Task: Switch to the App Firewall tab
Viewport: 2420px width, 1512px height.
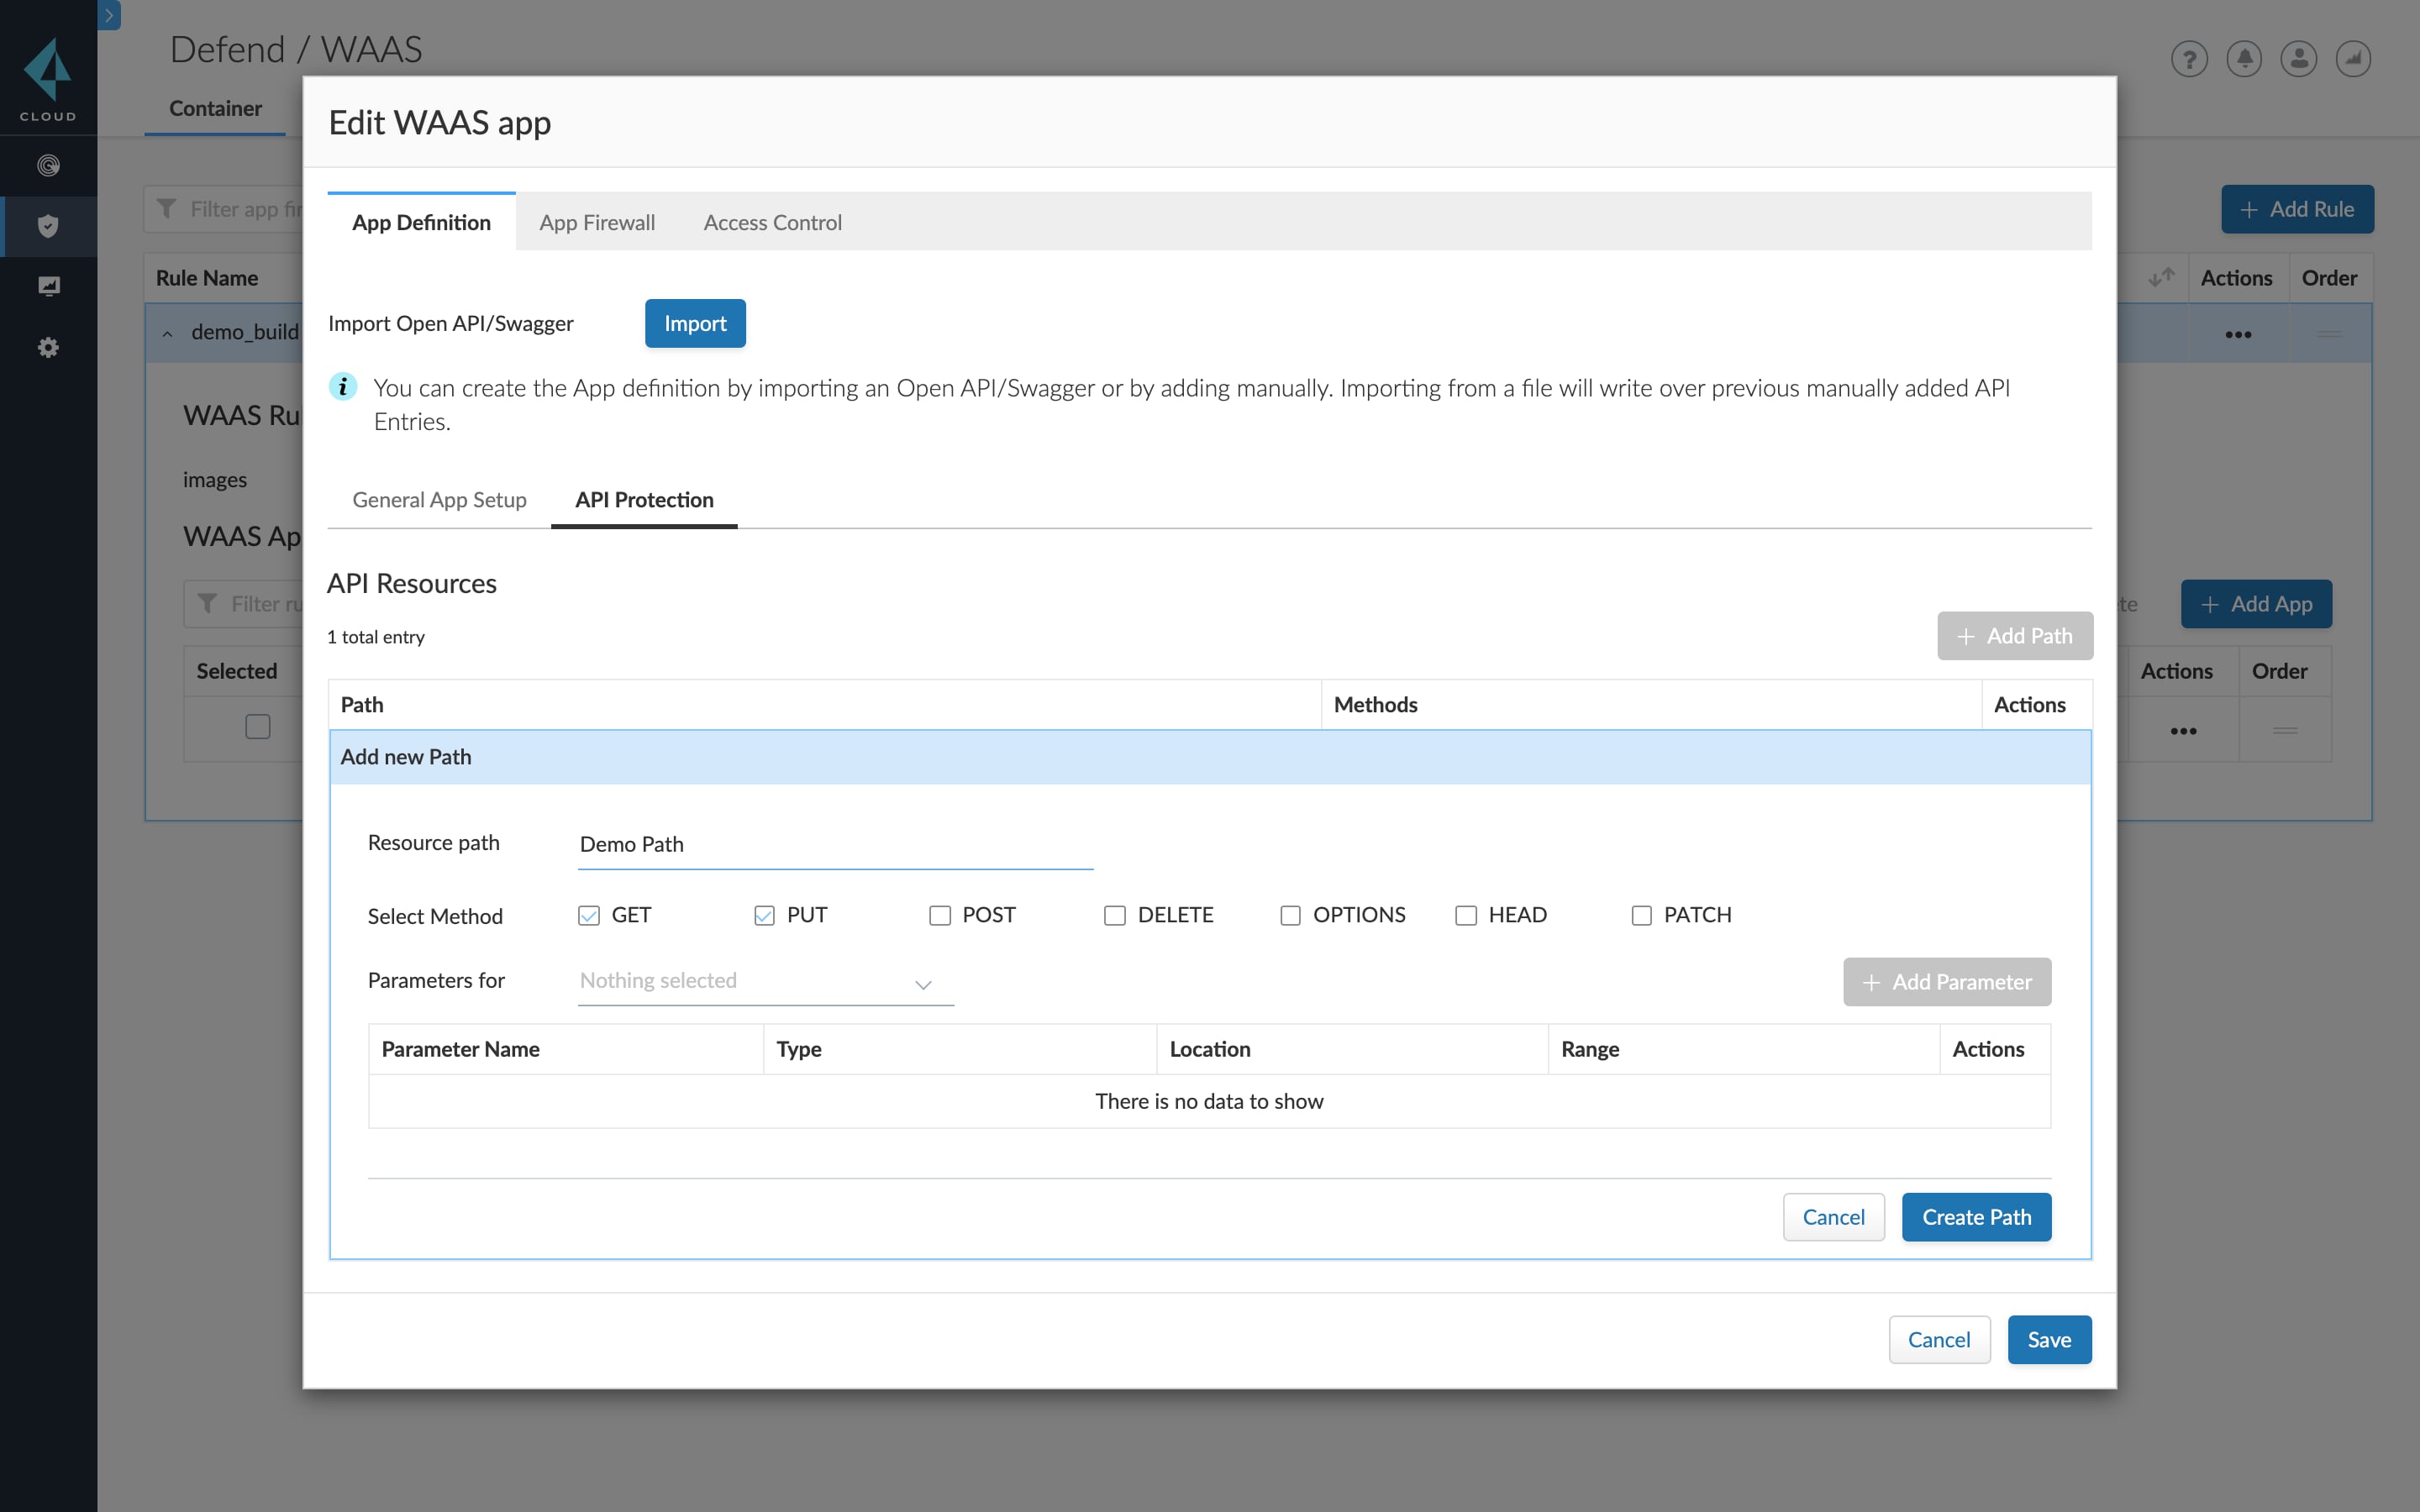Action: point(596,222)
